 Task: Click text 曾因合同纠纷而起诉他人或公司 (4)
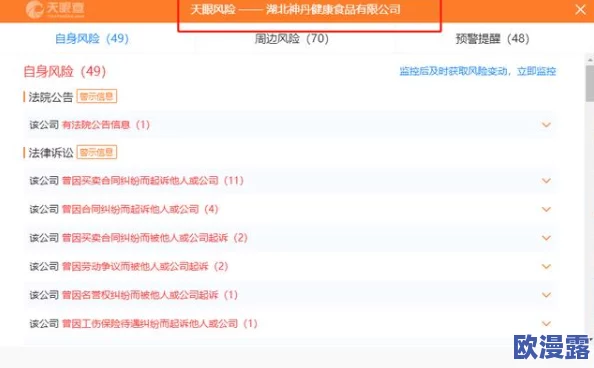(140, 209)
